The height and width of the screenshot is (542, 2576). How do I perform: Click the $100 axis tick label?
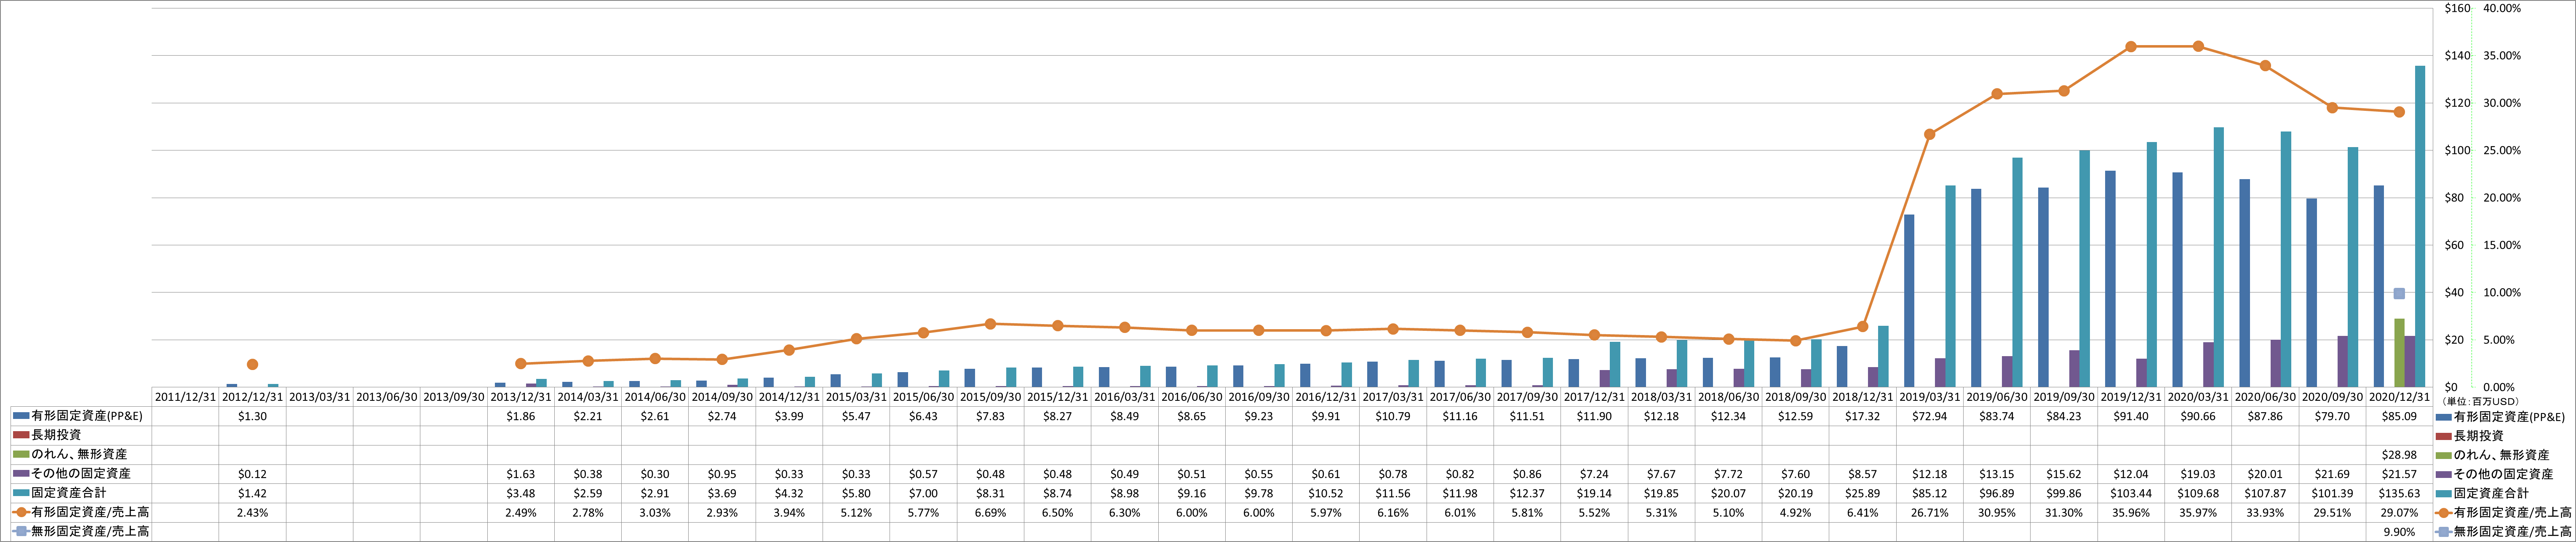pos(2457,150)
